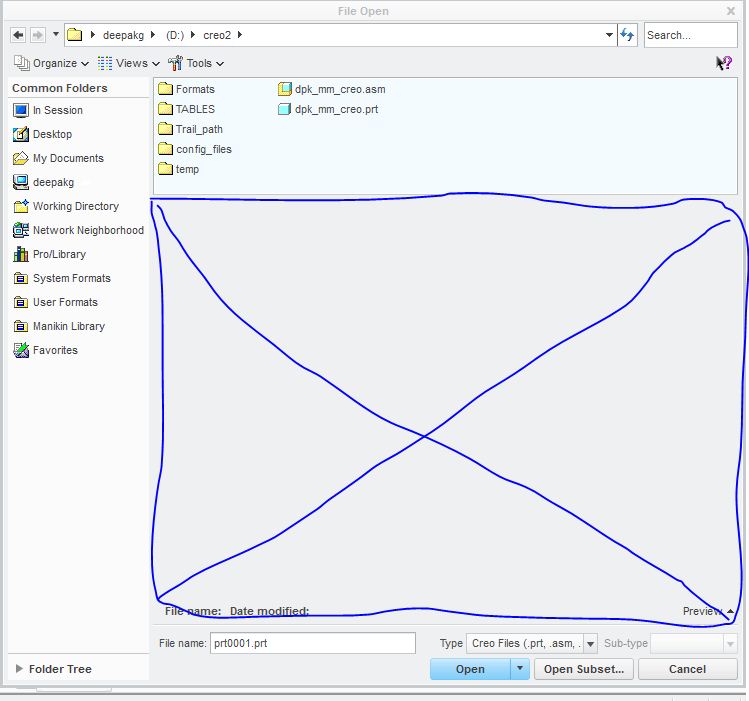Click the Back arrow navigation icon

[18, 35]
